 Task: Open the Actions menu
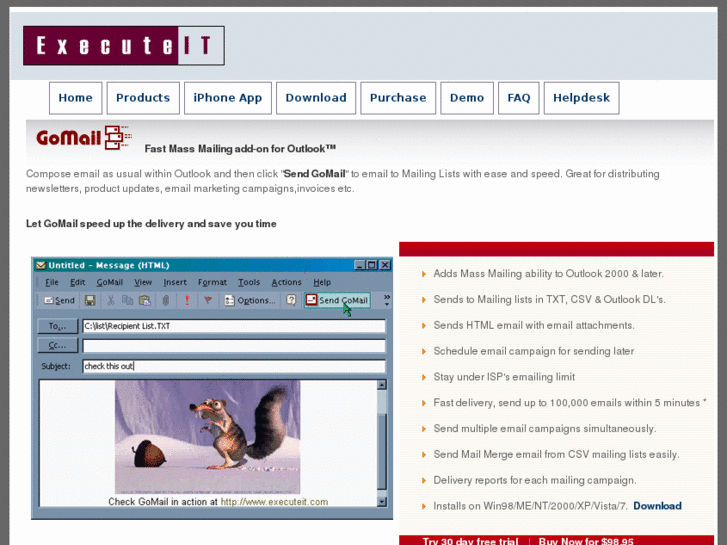[286, 282]
